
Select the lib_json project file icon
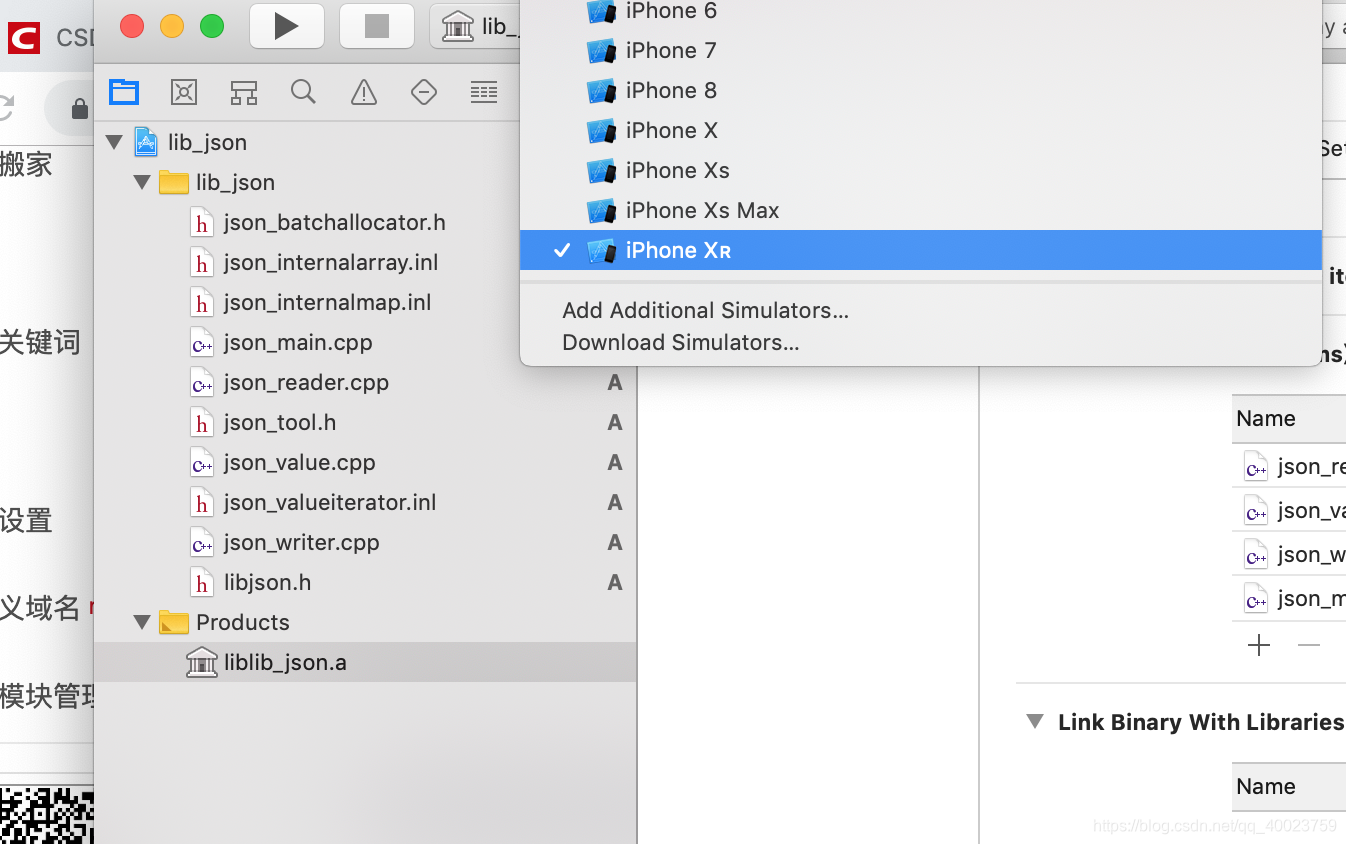[146, 142]
